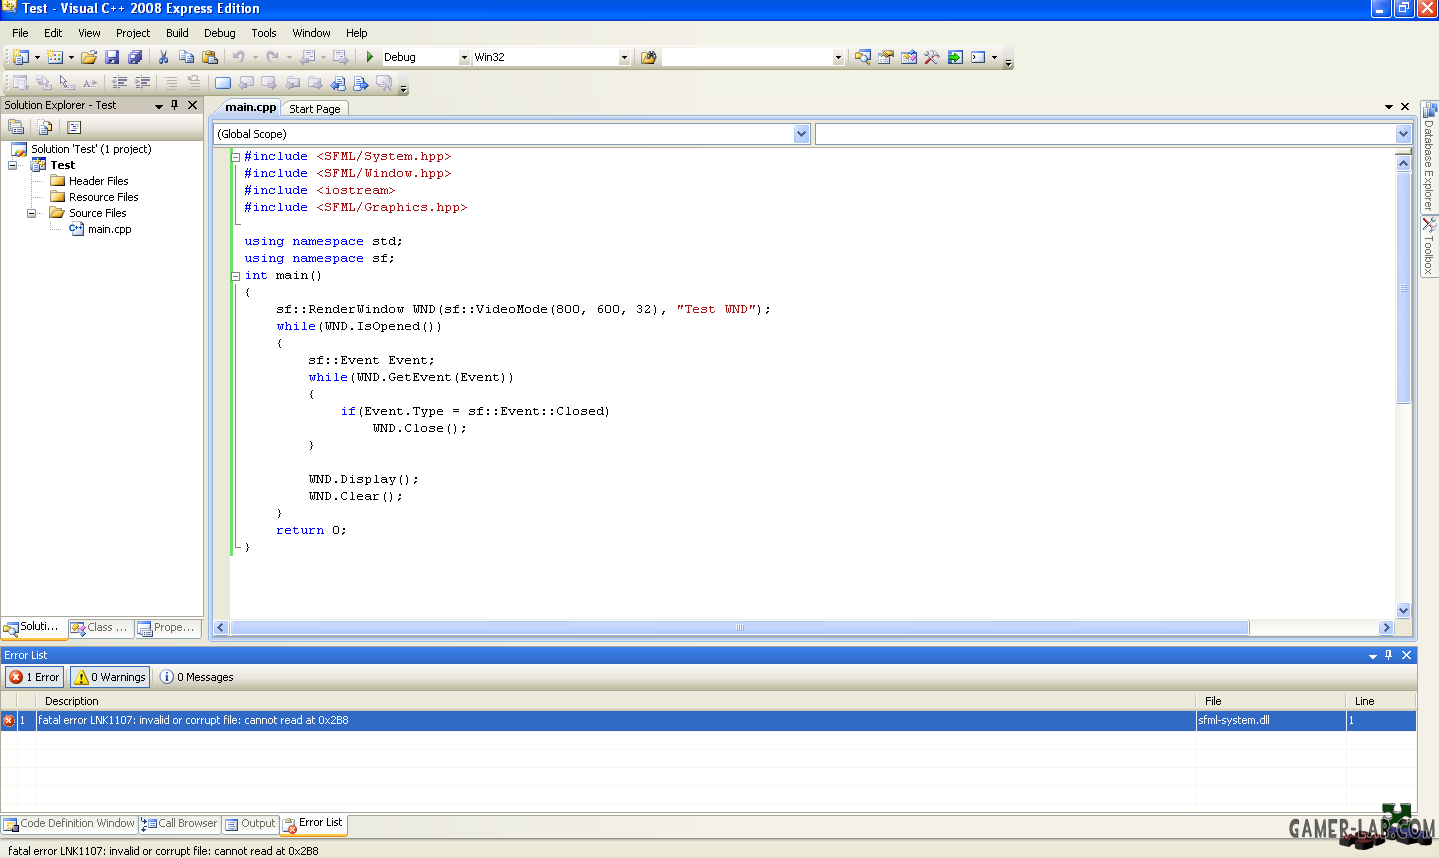1439x858 pixels.
Task: Open the Debug configuration dropdown
Action: coord(464,57)
